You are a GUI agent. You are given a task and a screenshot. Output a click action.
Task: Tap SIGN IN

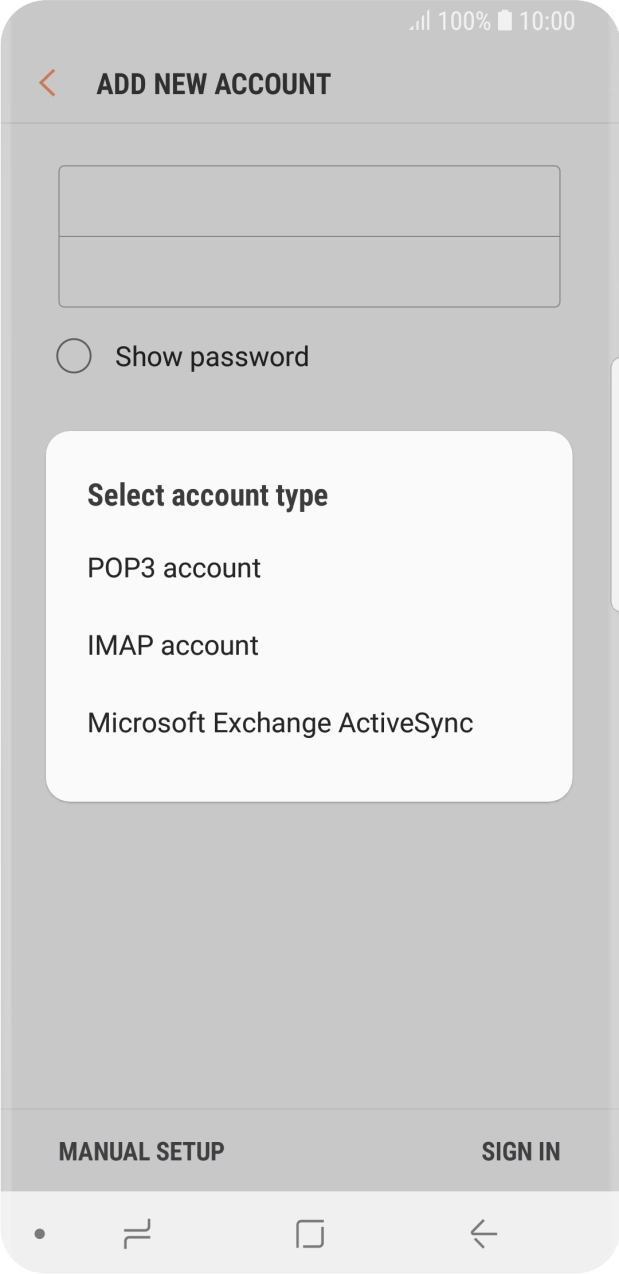click(521, 1151)
